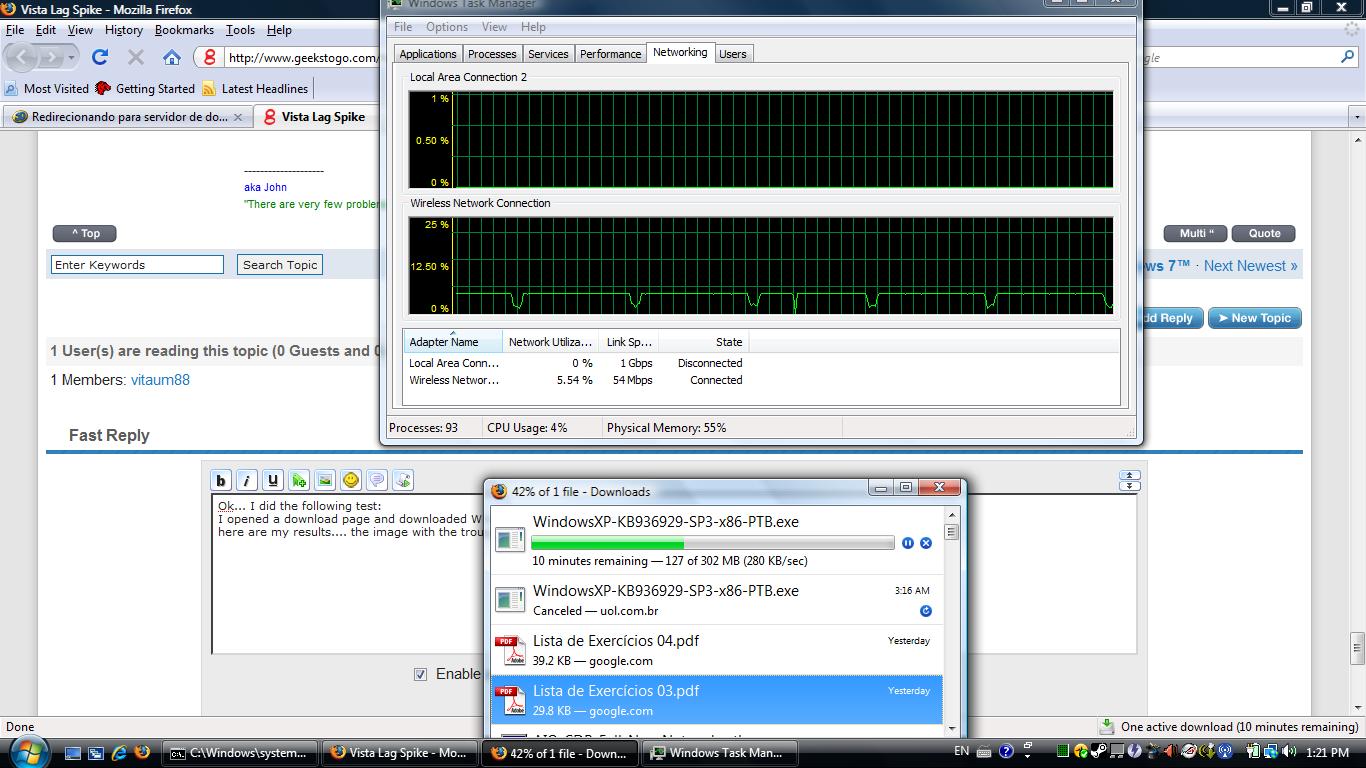Go back with Firefox back arrow

pyautogui.click(x=23, y=57)
